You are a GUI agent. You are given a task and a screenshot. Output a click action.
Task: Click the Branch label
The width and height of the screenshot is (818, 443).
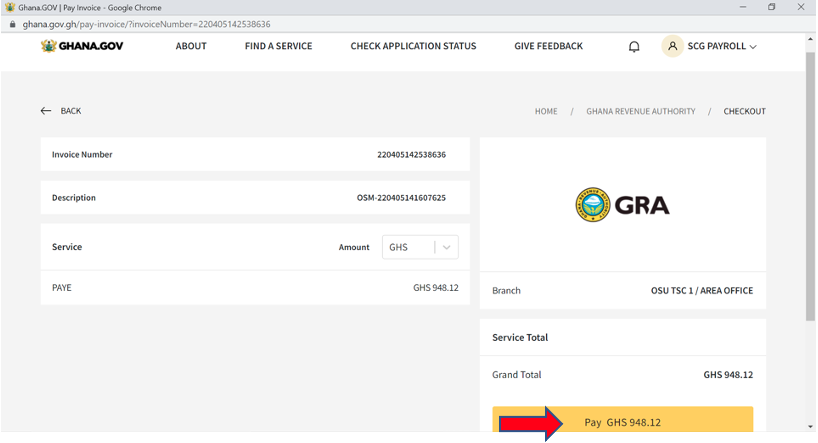click(x=506, y=291)
